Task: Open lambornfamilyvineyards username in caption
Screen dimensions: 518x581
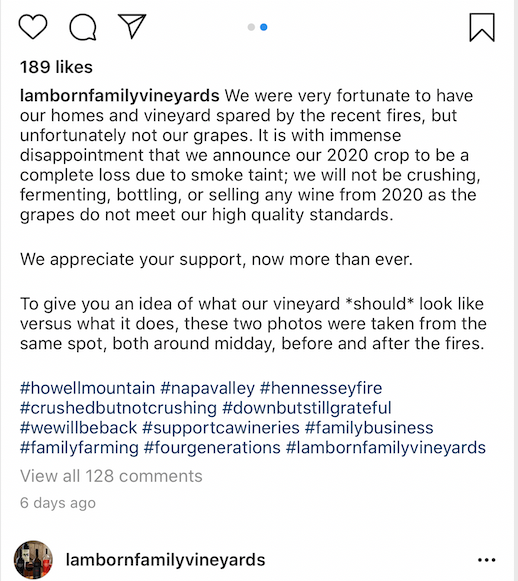Action: coord(120,96)
